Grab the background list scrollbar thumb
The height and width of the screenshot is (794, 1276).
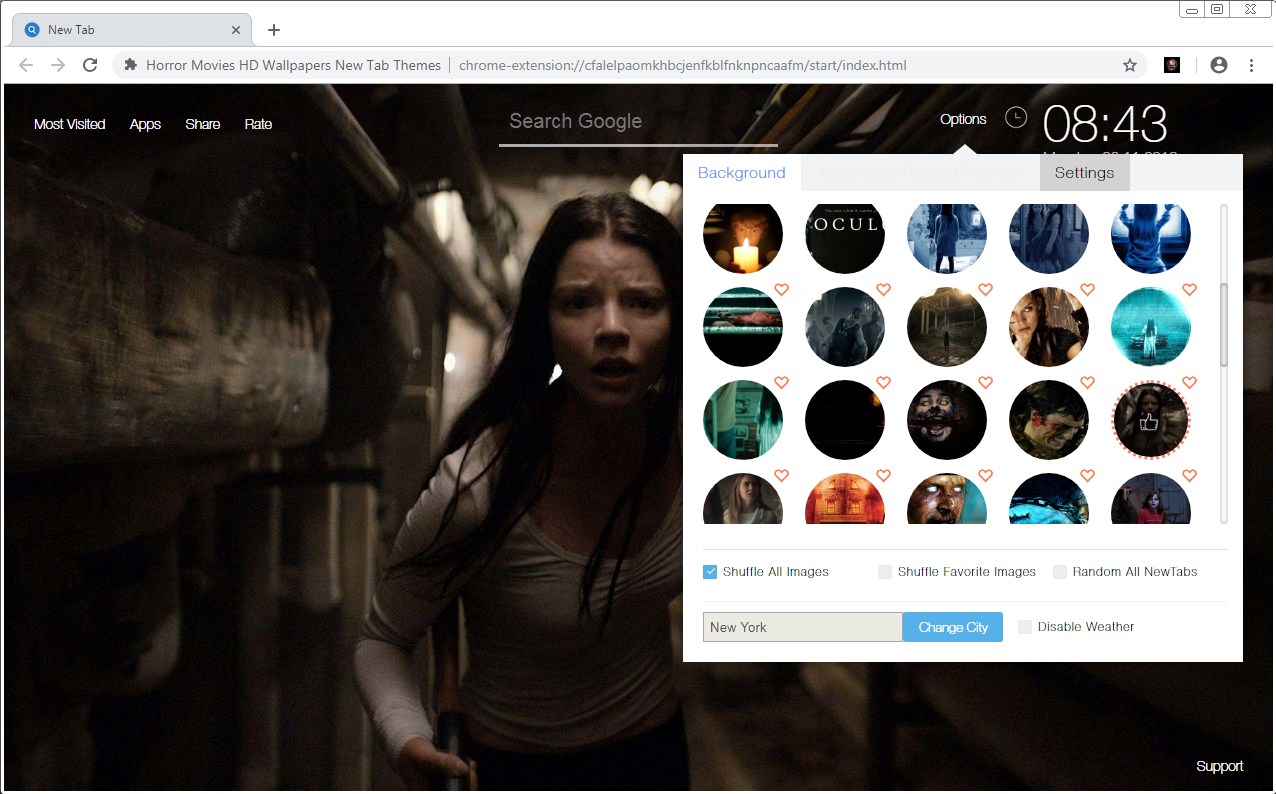coord(1224,325)
